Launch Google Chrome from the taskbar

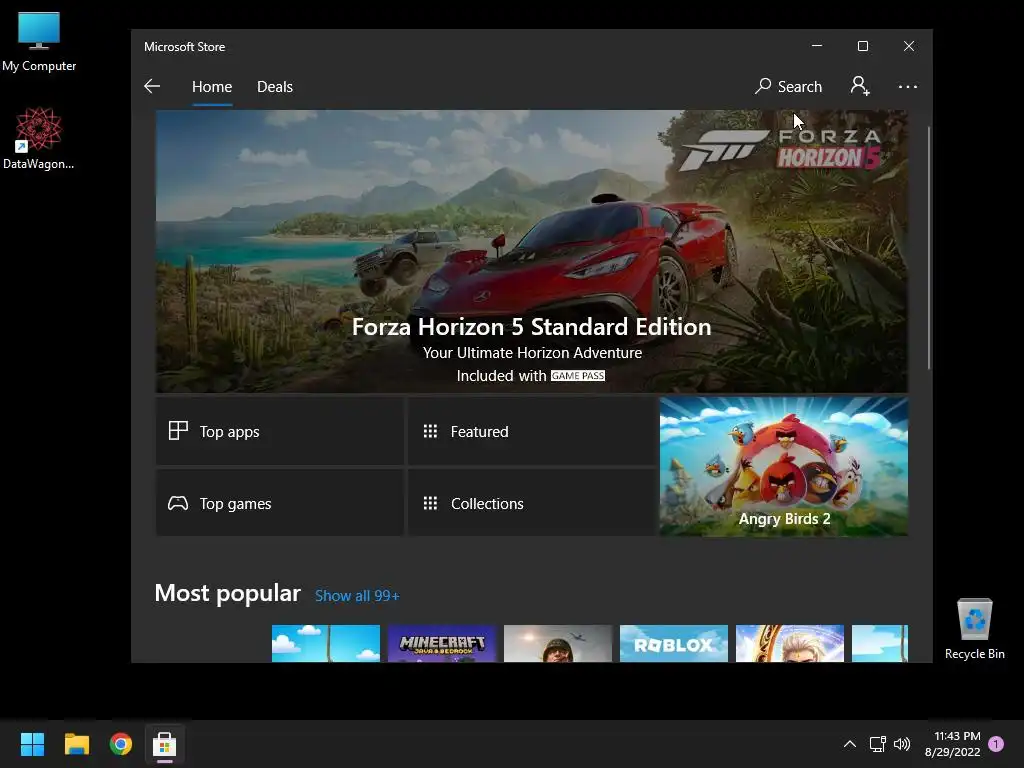(121, 744)
